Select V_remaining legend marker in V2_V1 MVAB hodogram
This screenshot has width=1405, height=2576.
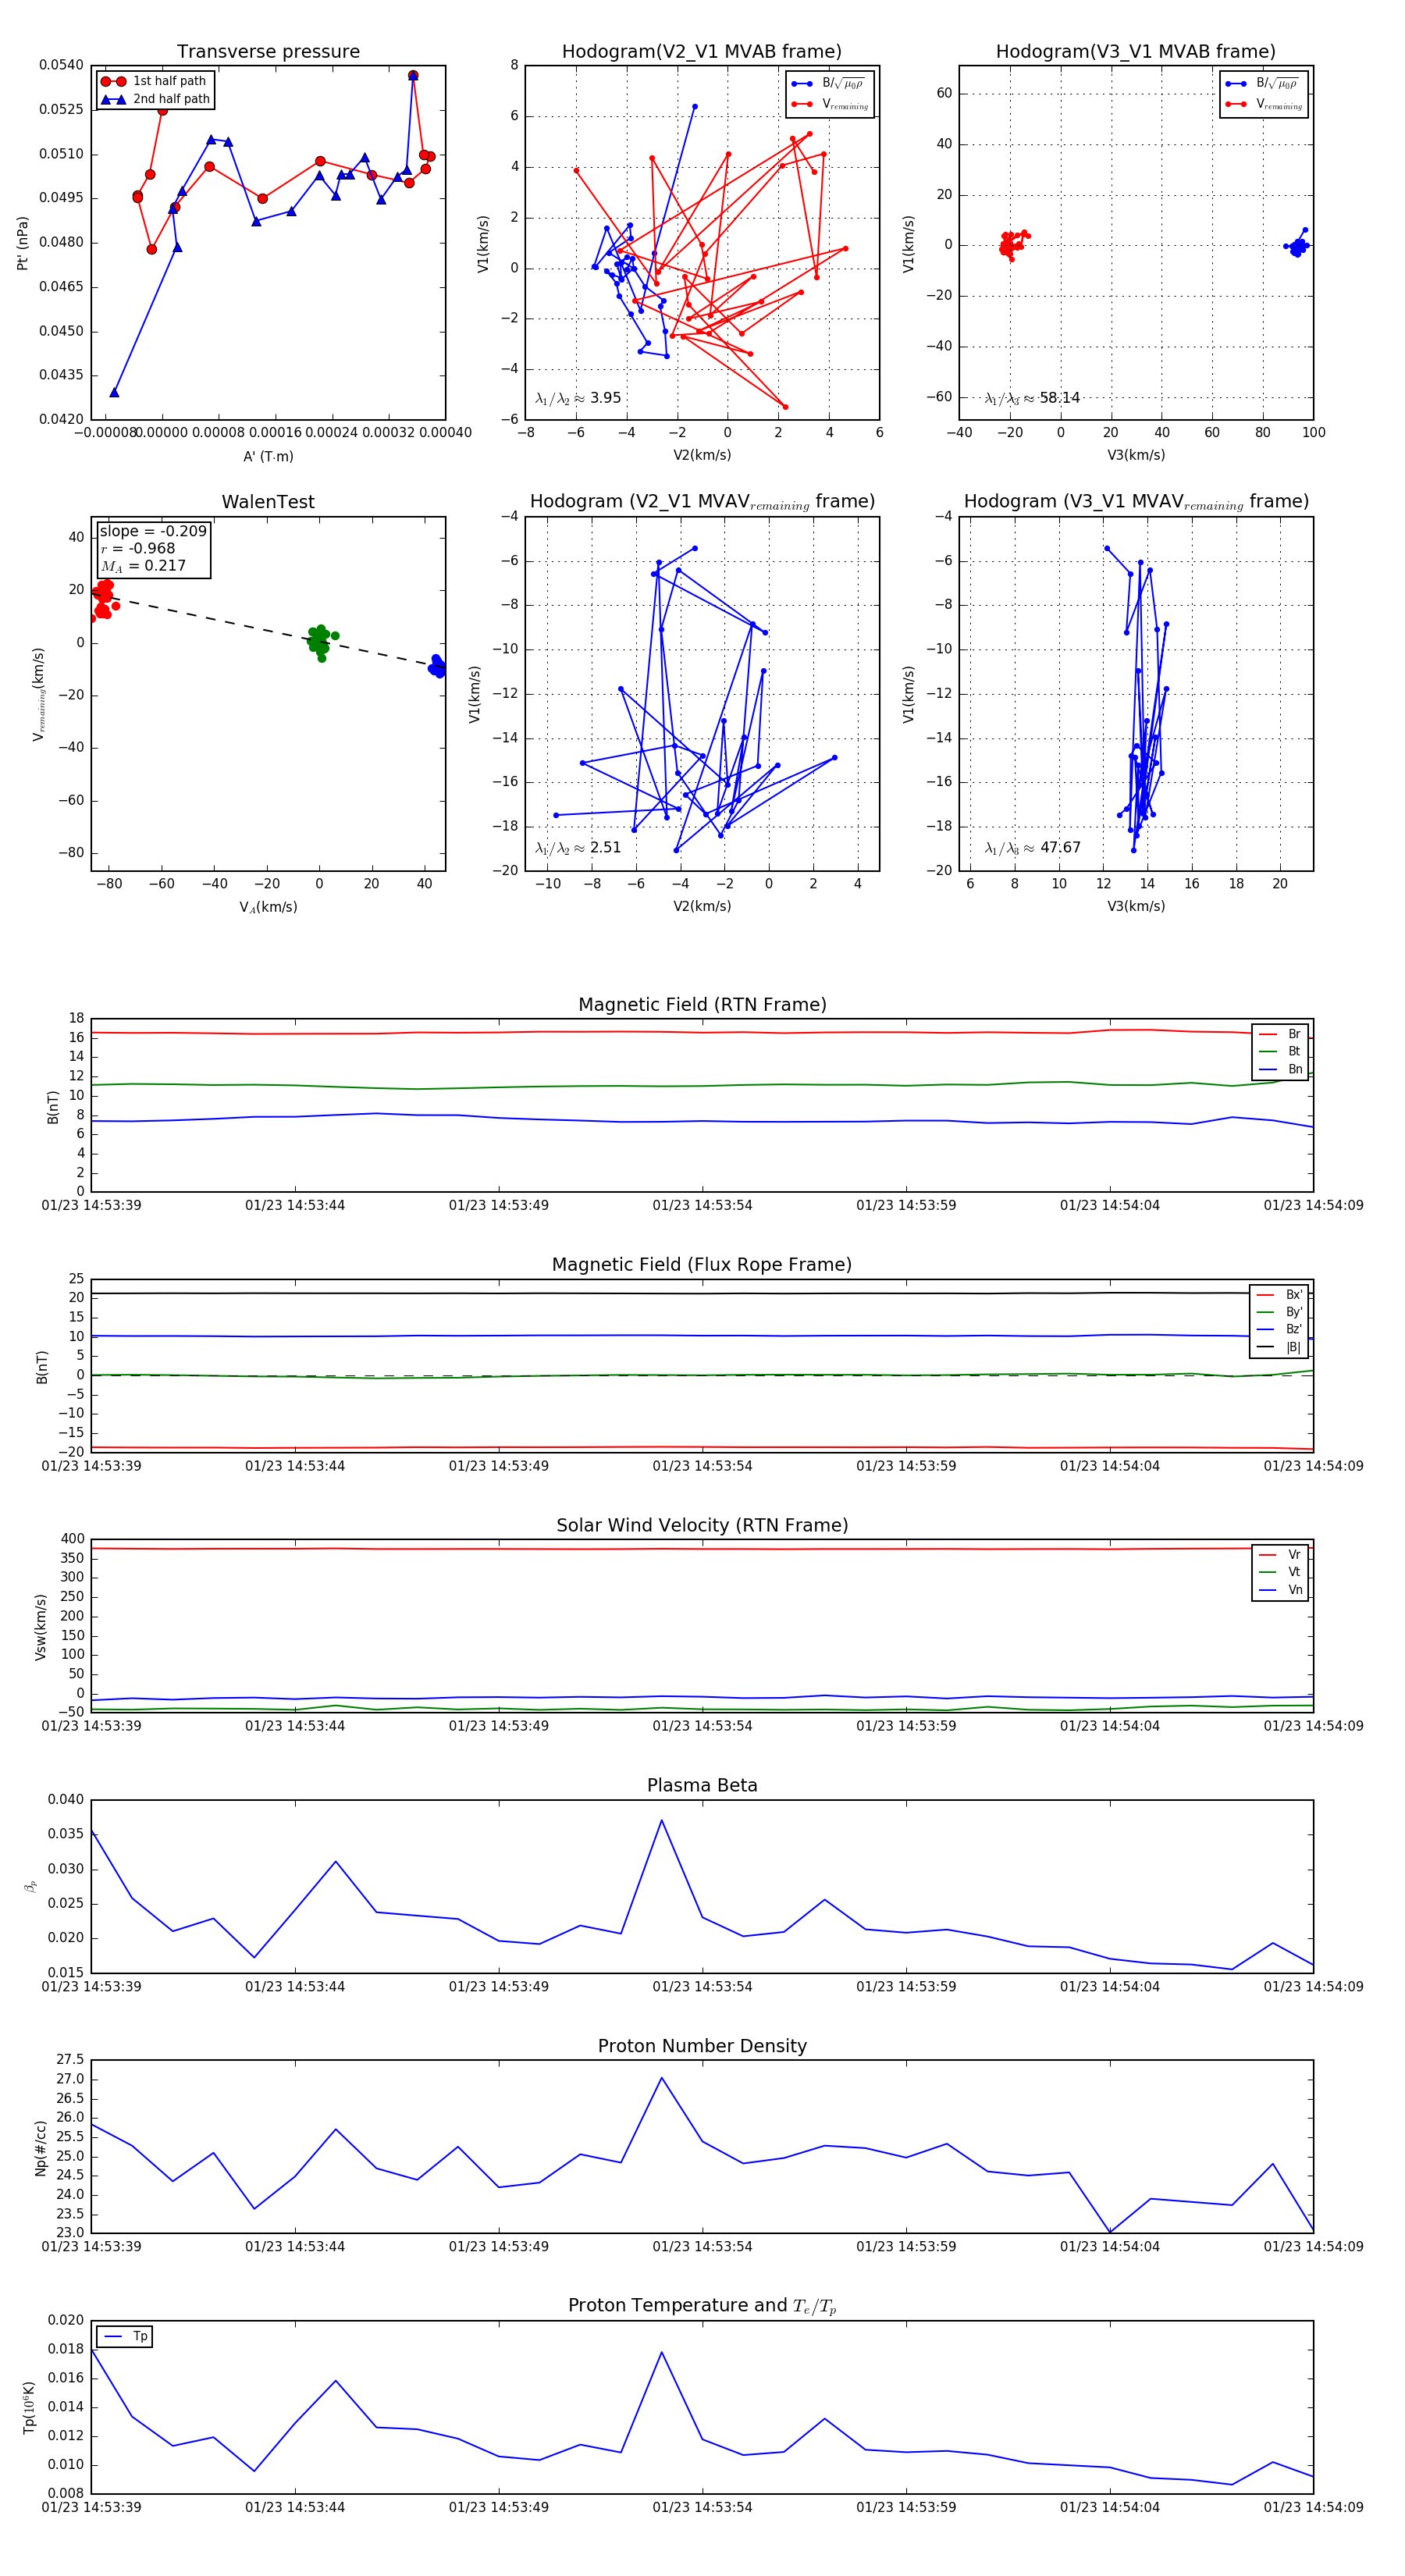click(x=801, y=104)
